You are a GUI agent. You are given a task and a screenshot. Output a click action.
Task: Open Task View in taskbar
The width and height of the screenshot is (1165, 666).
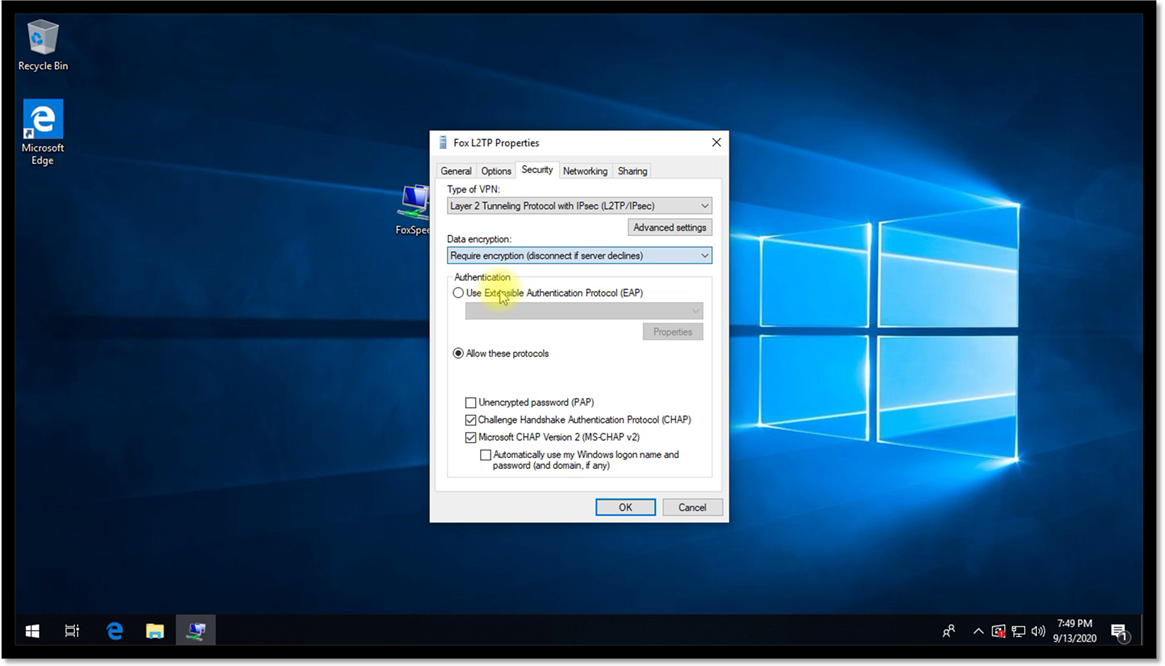click(72, 631)
